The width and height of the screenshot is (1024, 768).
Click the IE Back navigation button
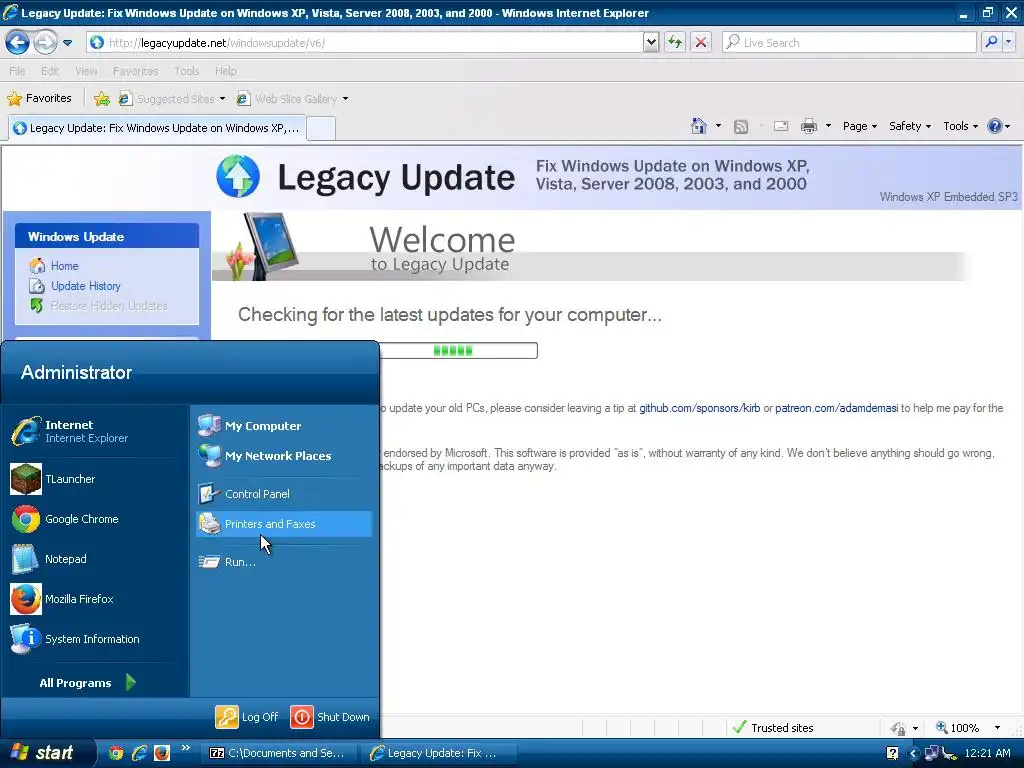click(x=18, y=43)
